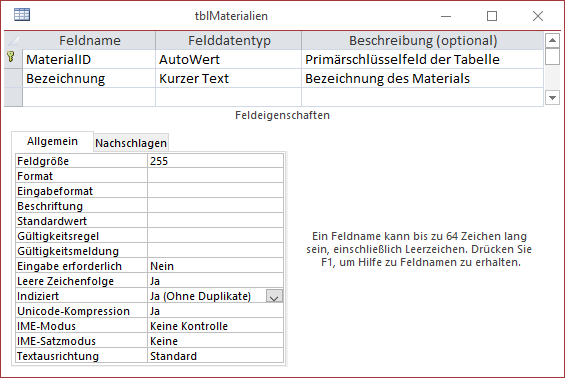Maximize the tblMaterialien window
The height and width of the screenshot is (378, 565).
[x=492, y=16]
